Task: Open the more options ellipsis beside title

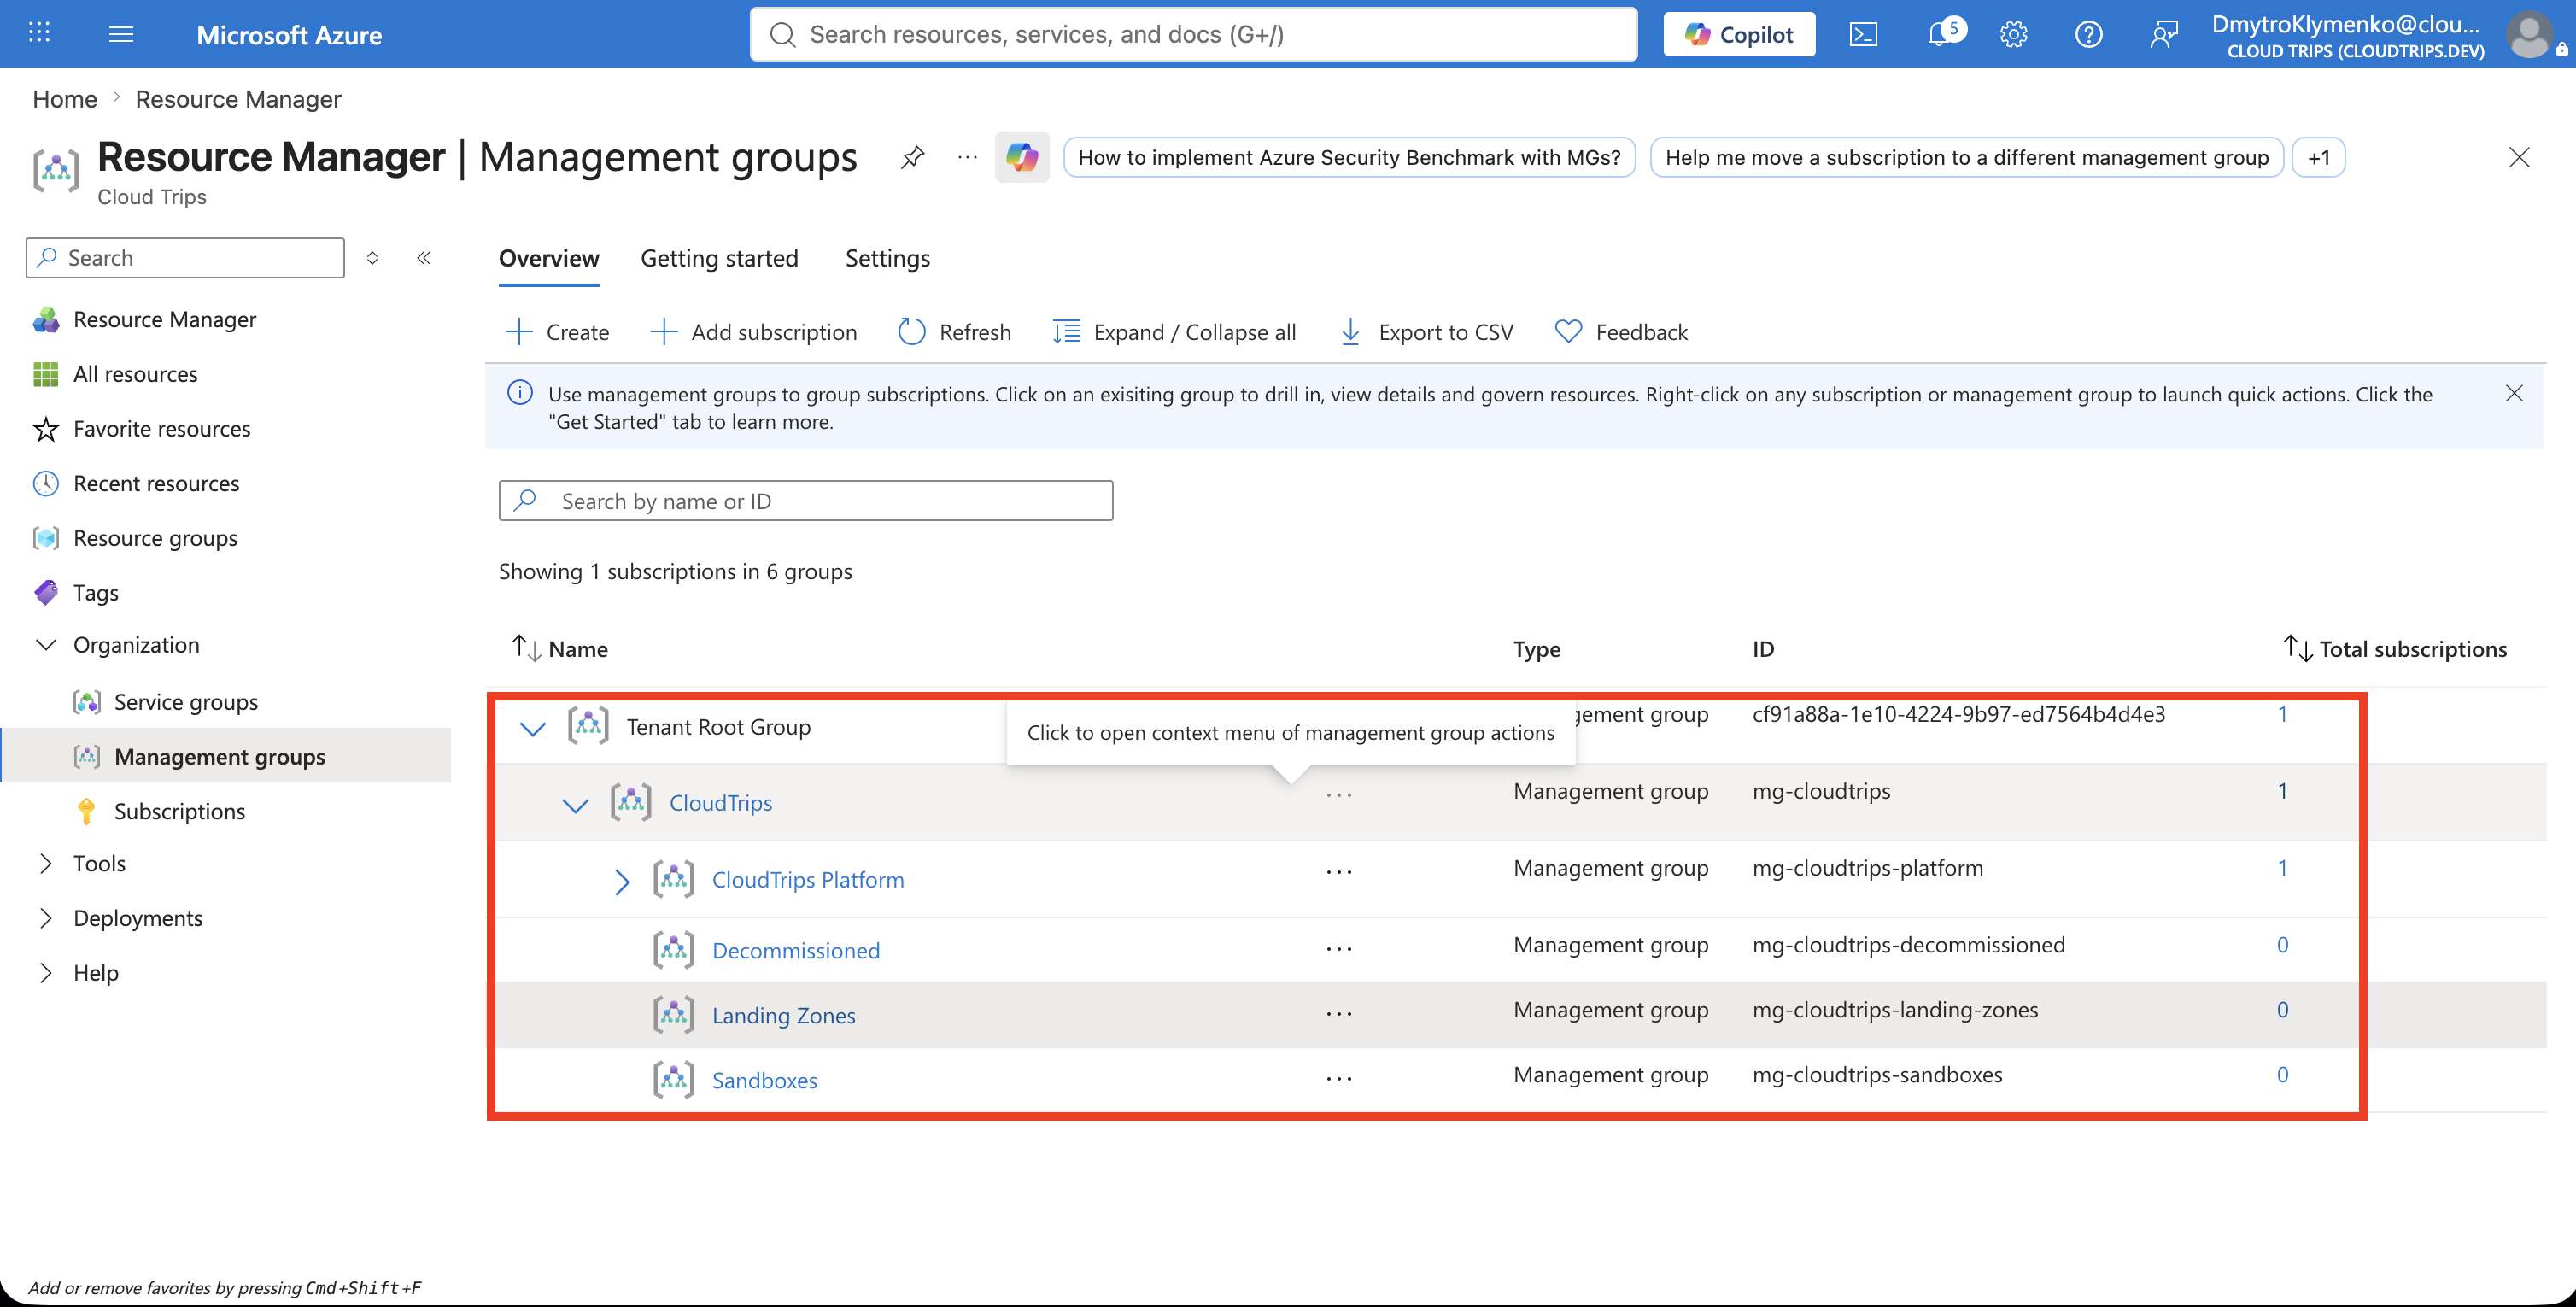Action: (x=967, y=157)
